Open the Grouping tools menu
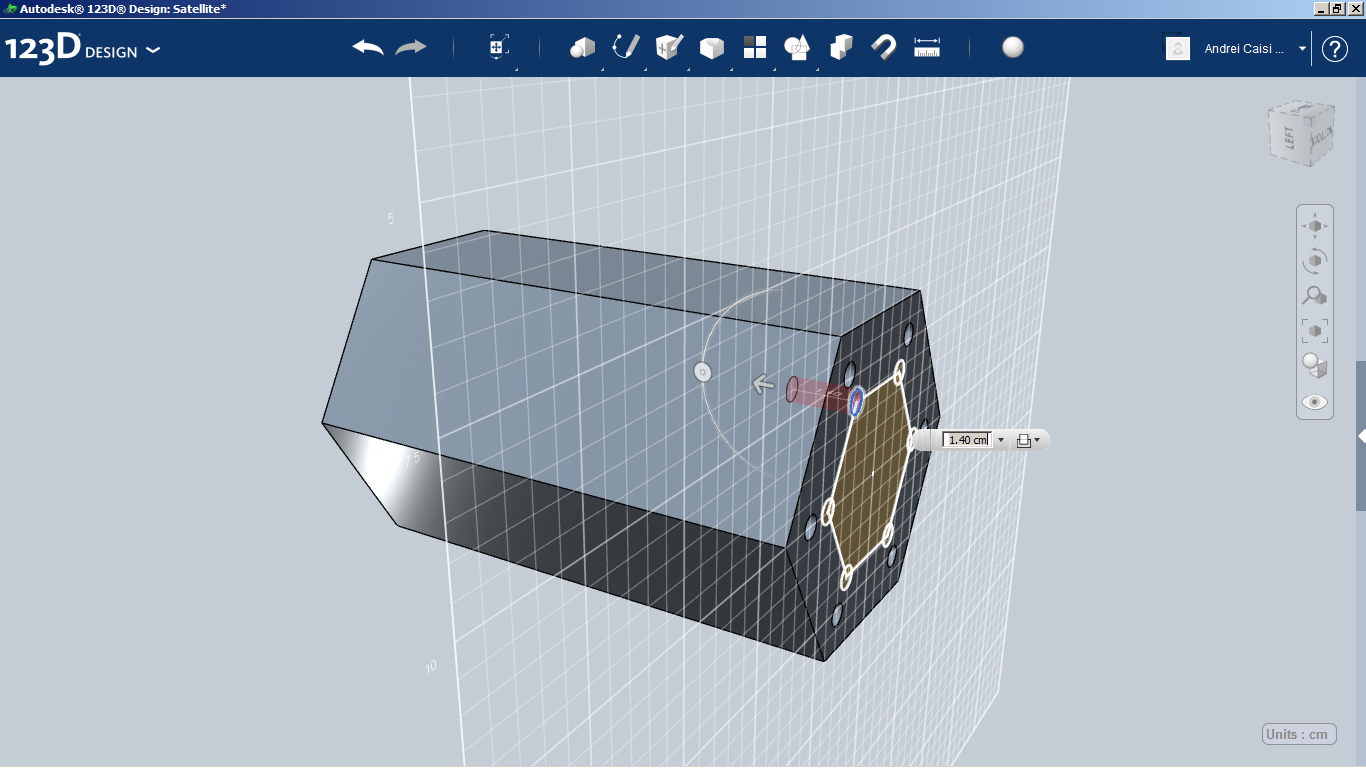The width and height of the screenshot is (1366, 768). coord(798,47)
